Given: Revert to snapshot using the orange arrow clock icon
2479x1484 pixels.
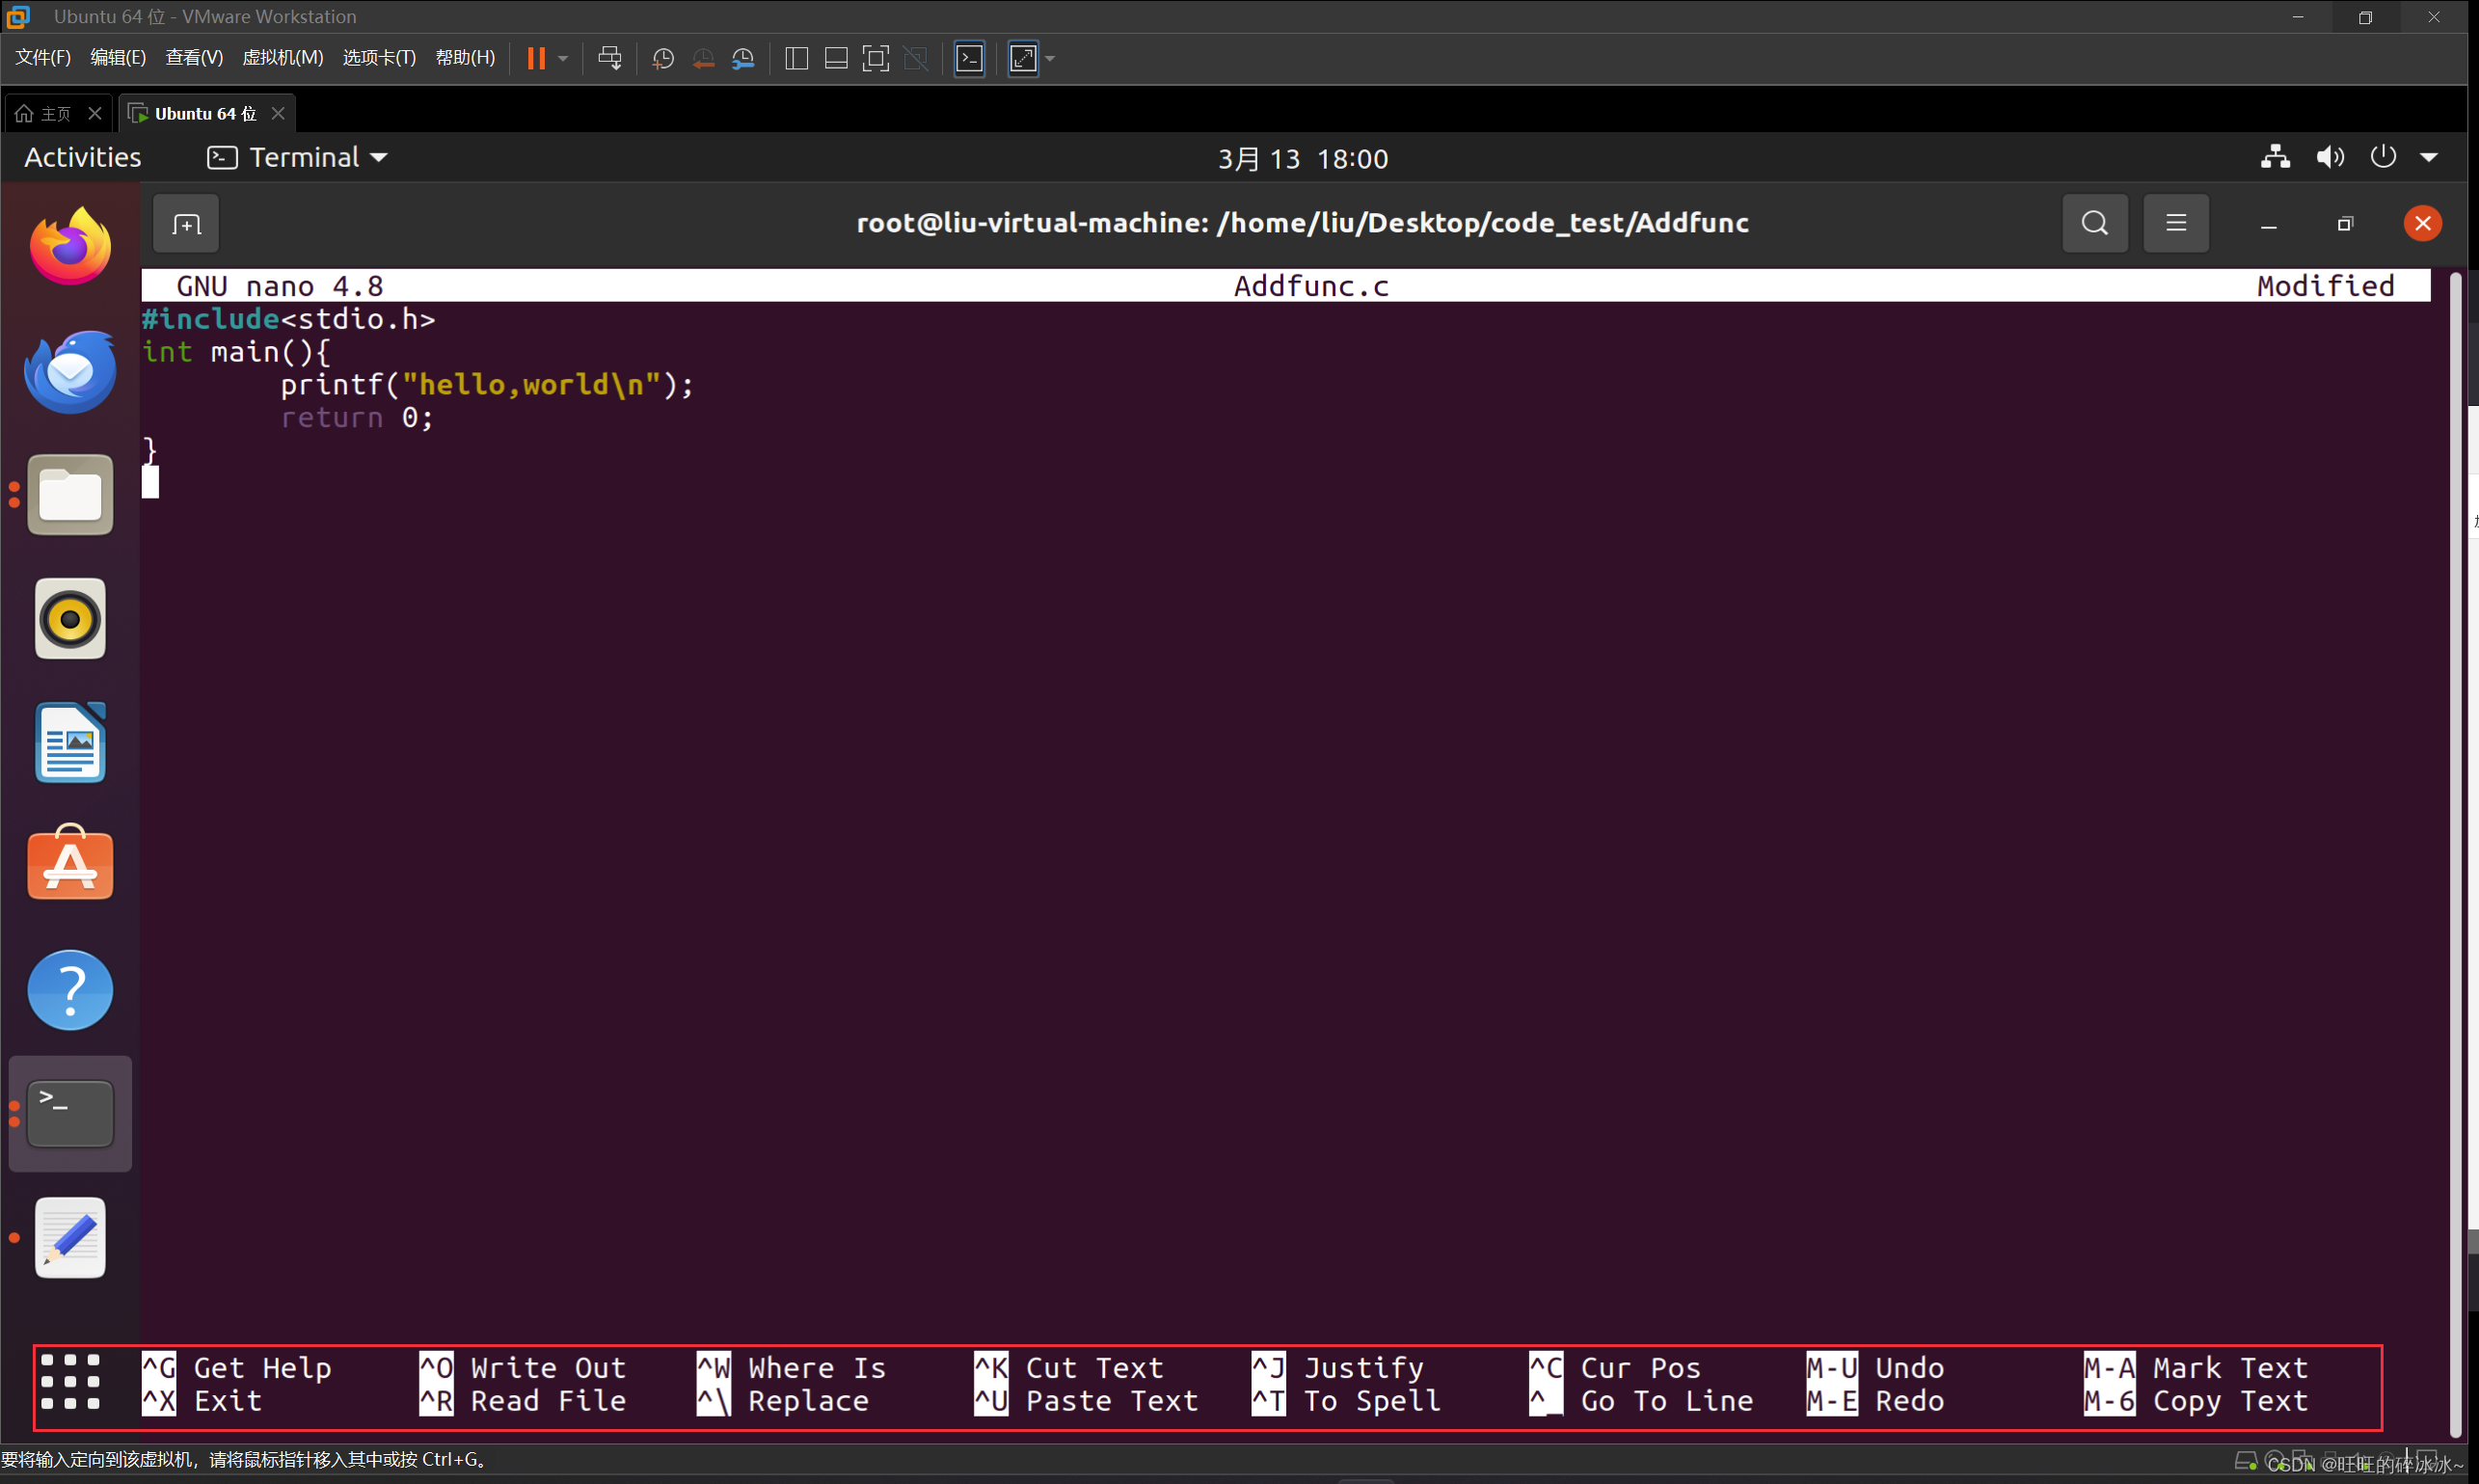Looking at the screenshot, I should [703, 59].
